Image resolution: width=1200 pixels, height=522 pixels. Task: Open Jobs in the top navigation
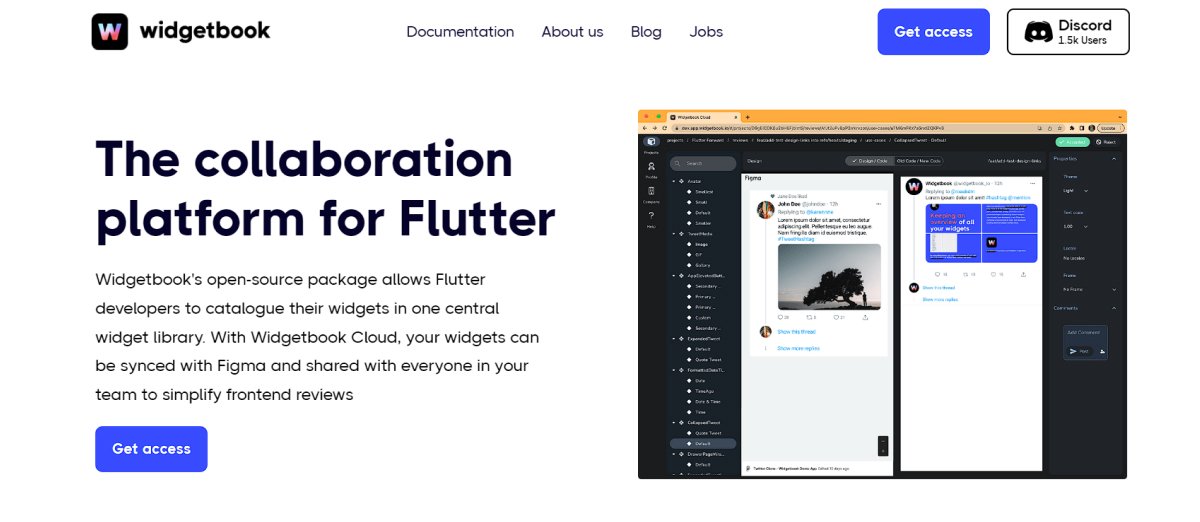(x=706, y=32)
